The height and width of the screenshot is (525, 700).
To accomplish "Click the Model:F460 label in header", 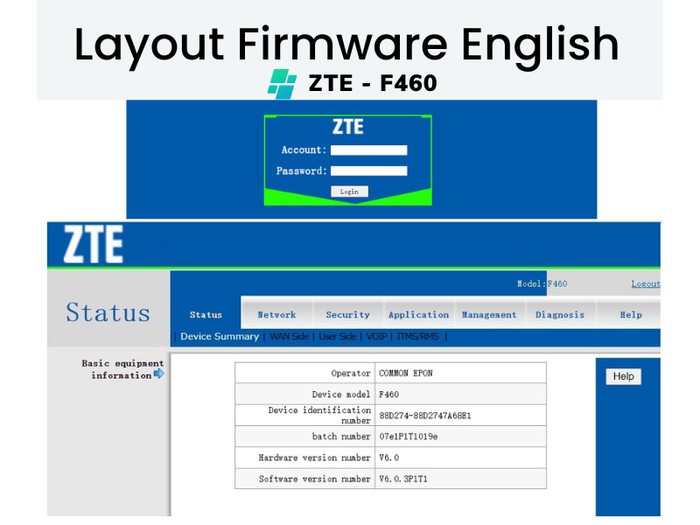I will 542,284.
